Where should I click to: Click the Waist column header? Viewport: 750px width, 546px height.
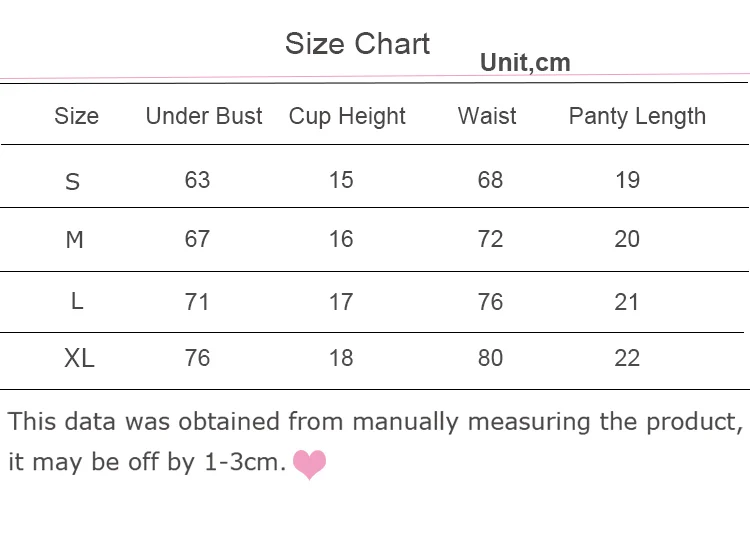487,116
